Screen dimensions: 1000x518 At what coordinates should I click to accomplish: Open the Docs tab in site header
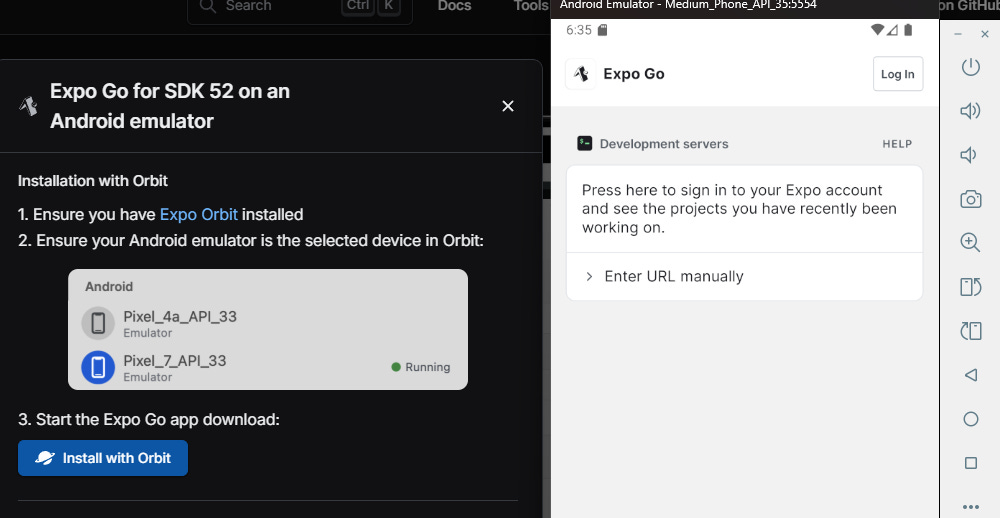[x=455, y=6]
